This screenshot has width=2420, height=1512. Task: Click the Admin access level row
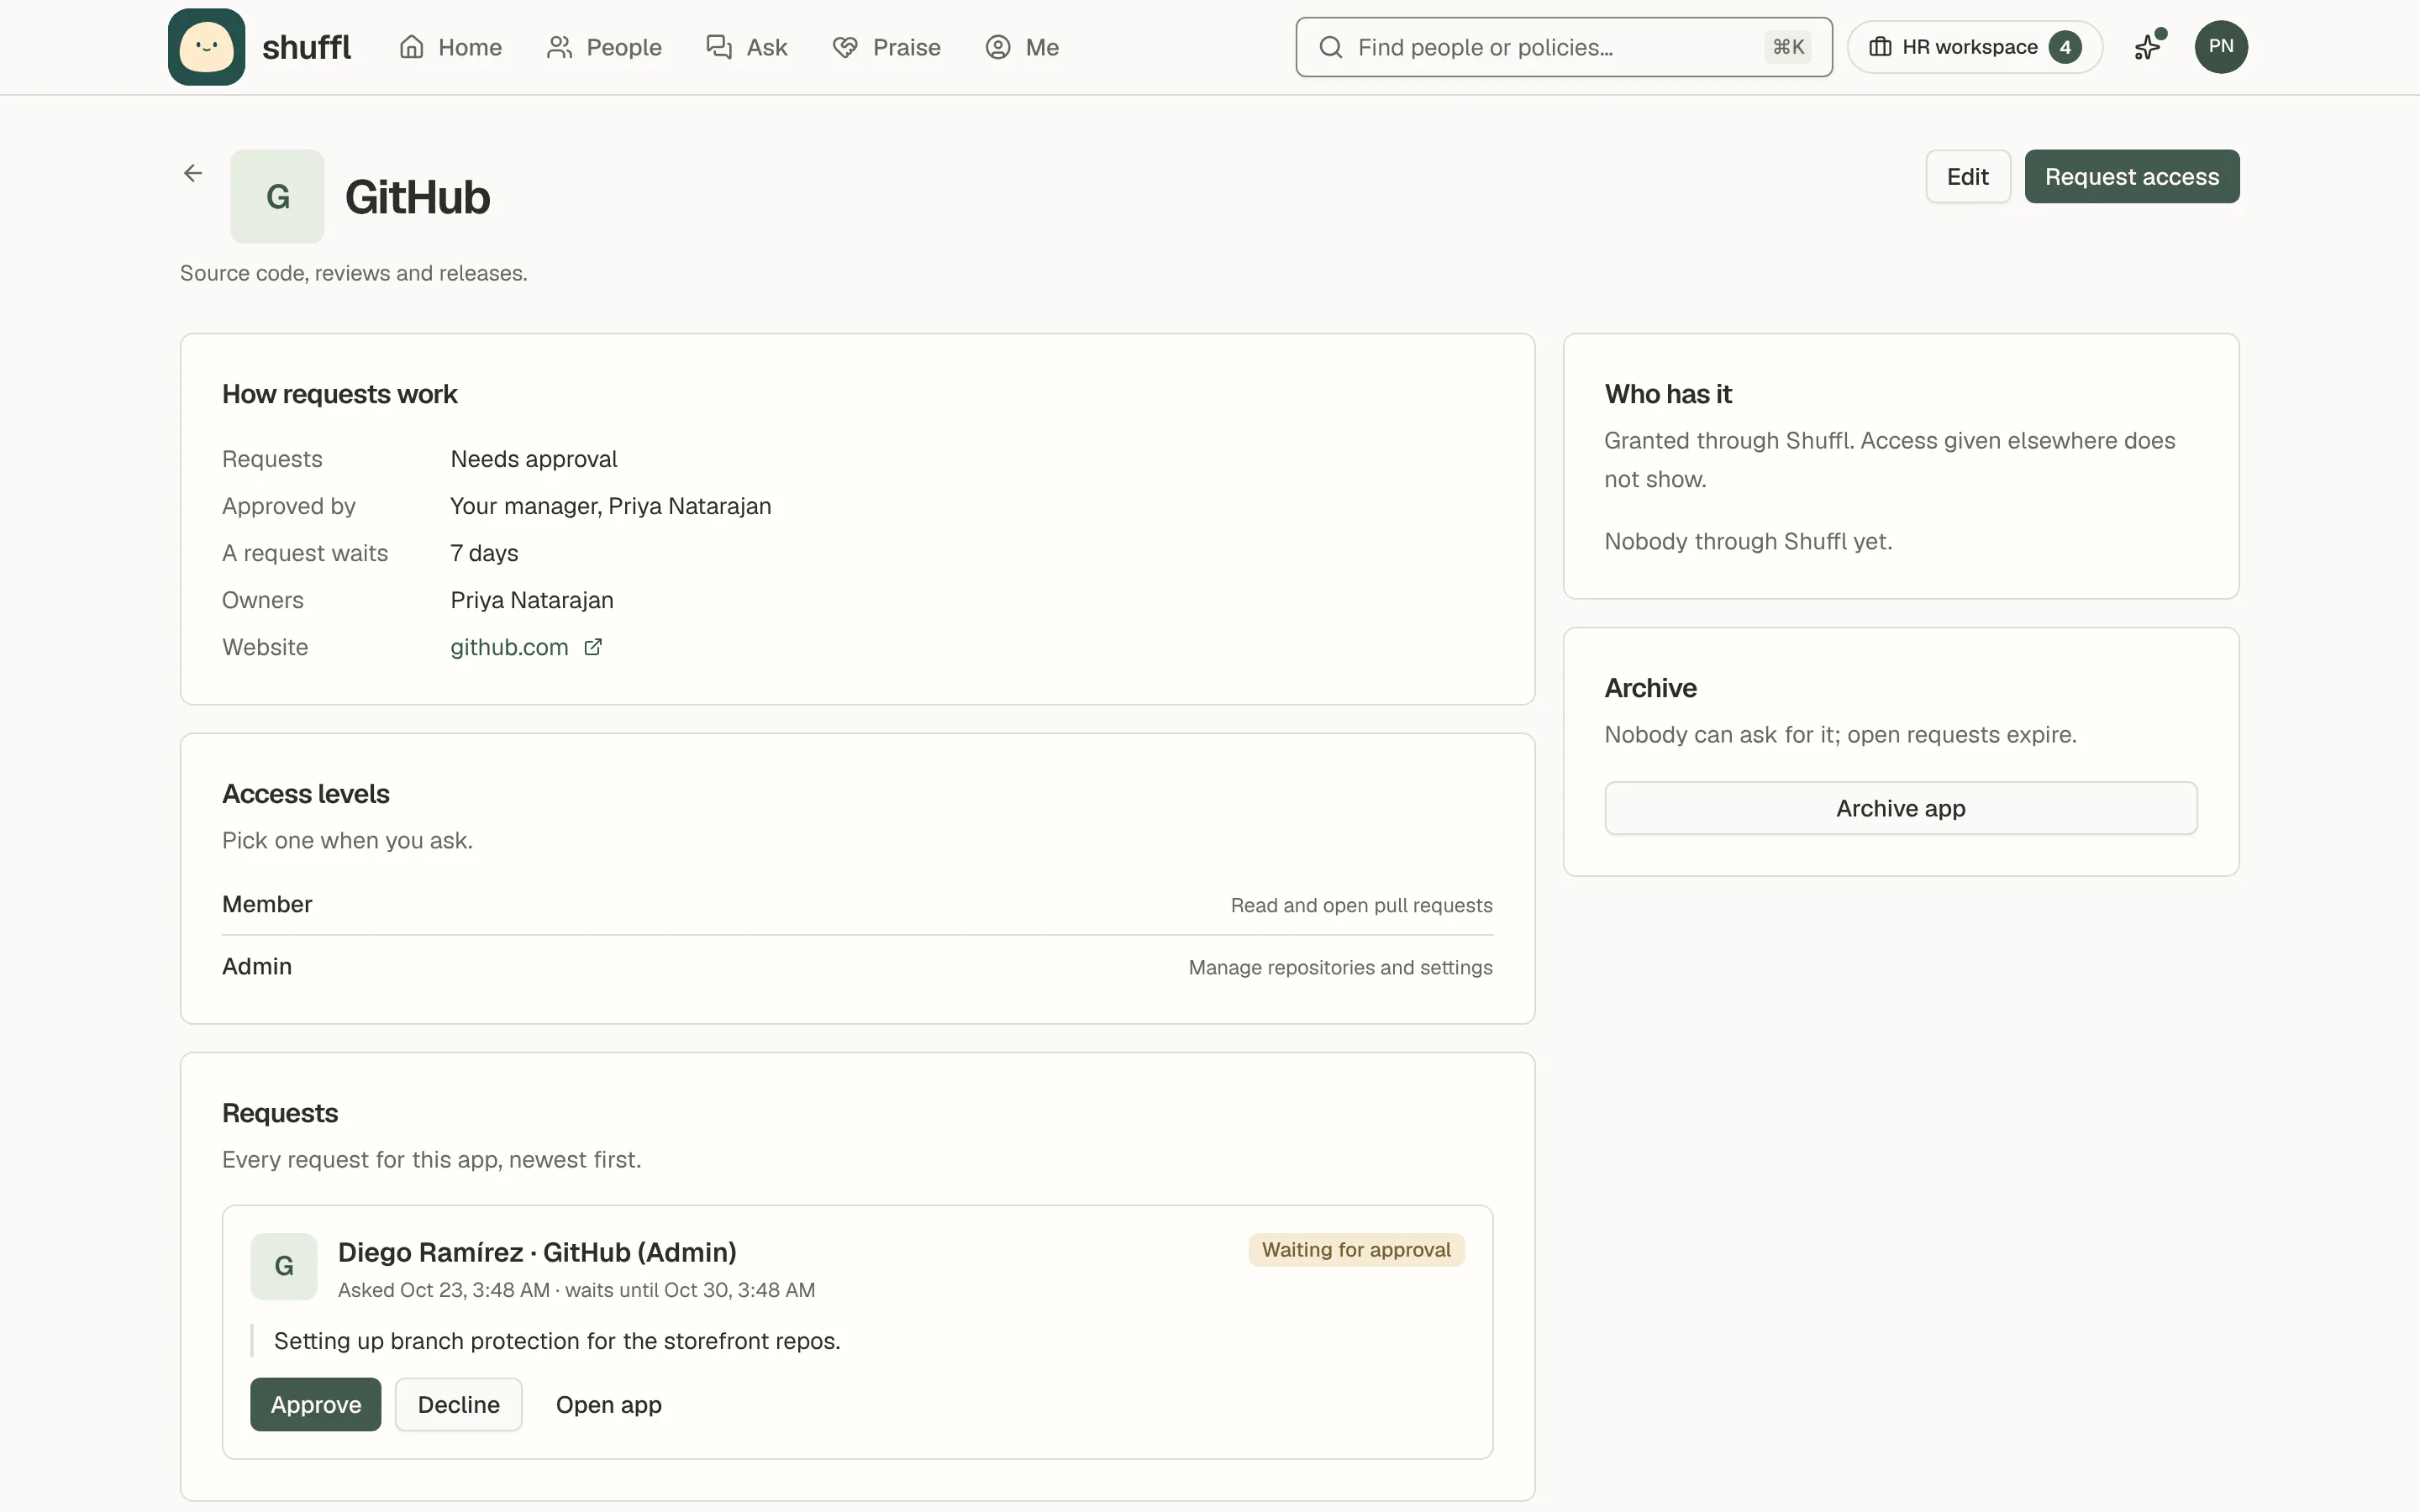click(x=857, y=966)
